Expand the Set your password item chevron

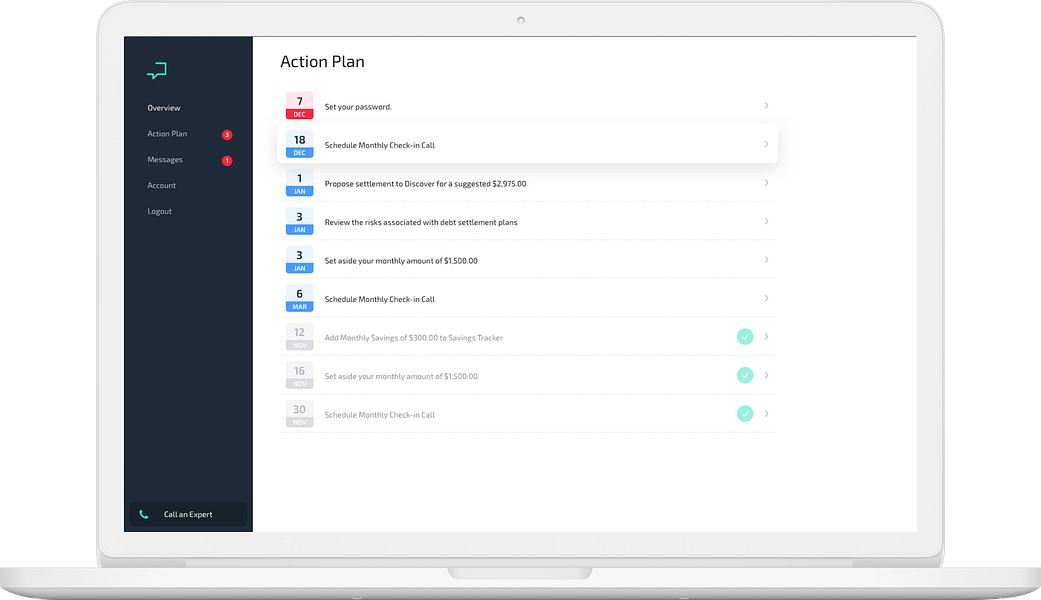click(766, 106)
